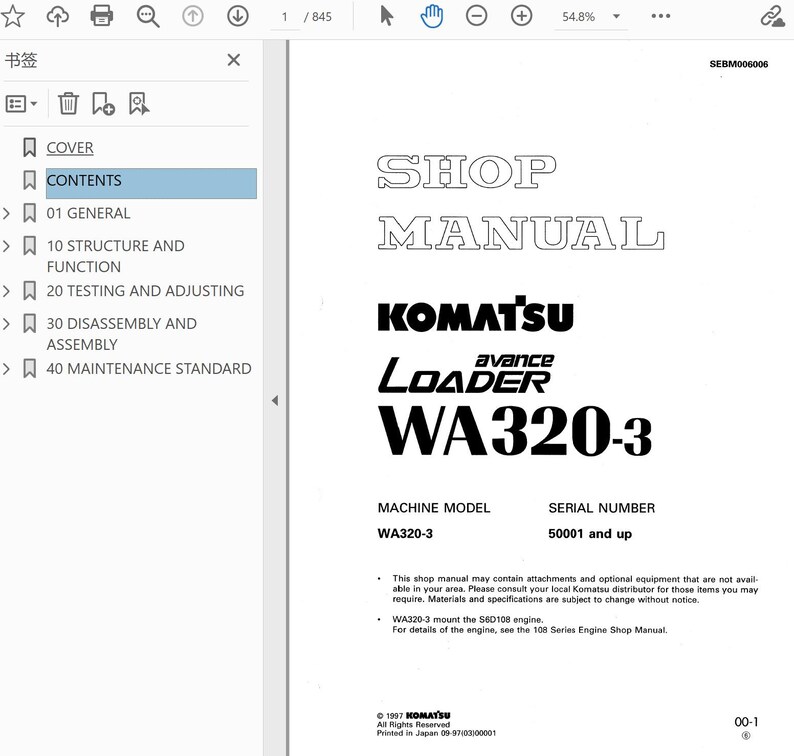Go to next page arrow

click(x=237, y=16)
